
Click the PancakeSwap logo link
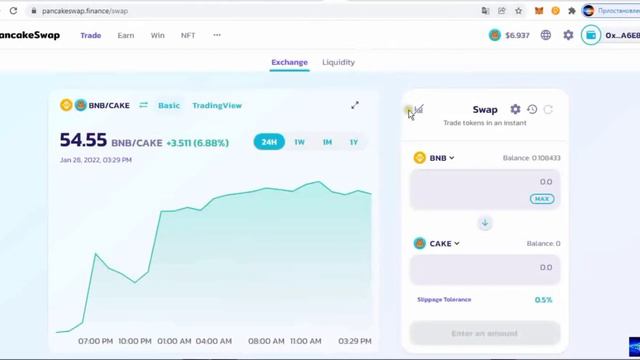(30, 35)
